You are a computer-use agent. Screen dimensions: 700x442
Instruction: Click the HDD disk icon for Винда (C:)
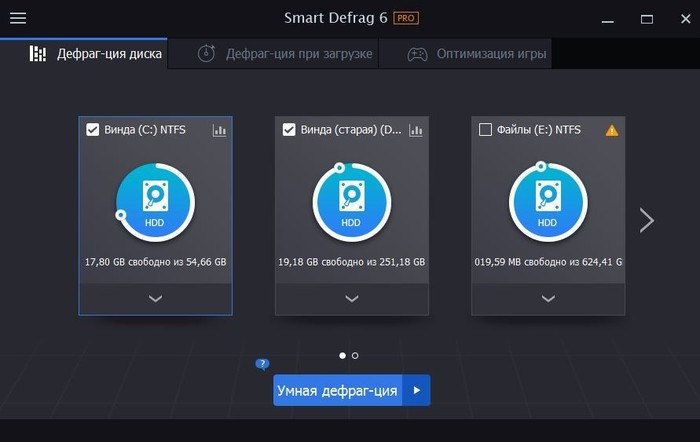tap(155, 204)
